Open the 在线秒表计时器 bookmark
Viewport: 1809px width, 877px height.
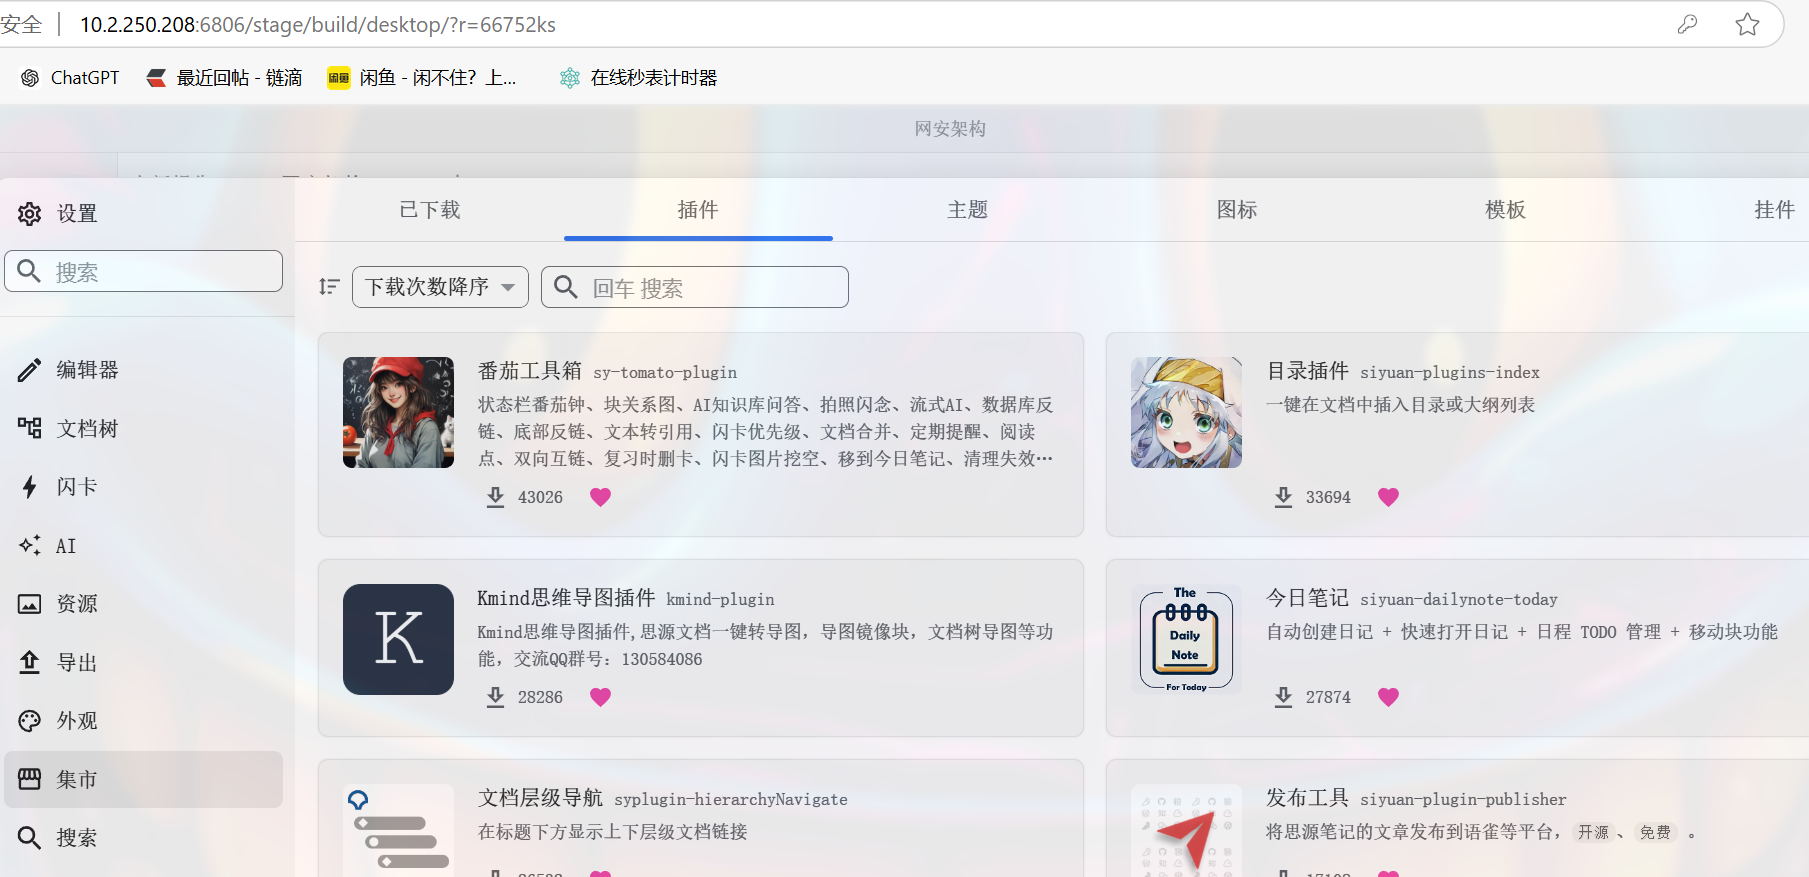(x=639, y=78)
